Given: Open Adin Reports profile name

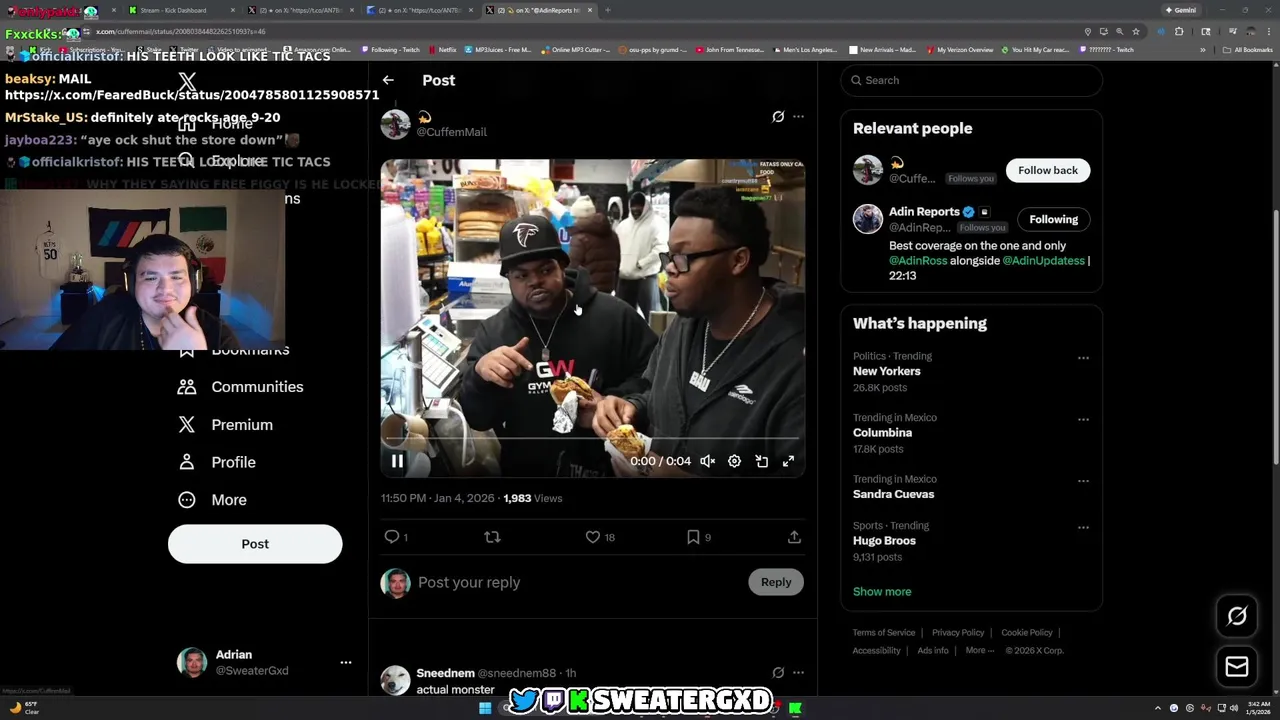Looking at the screenshot, I should point(924,212).
